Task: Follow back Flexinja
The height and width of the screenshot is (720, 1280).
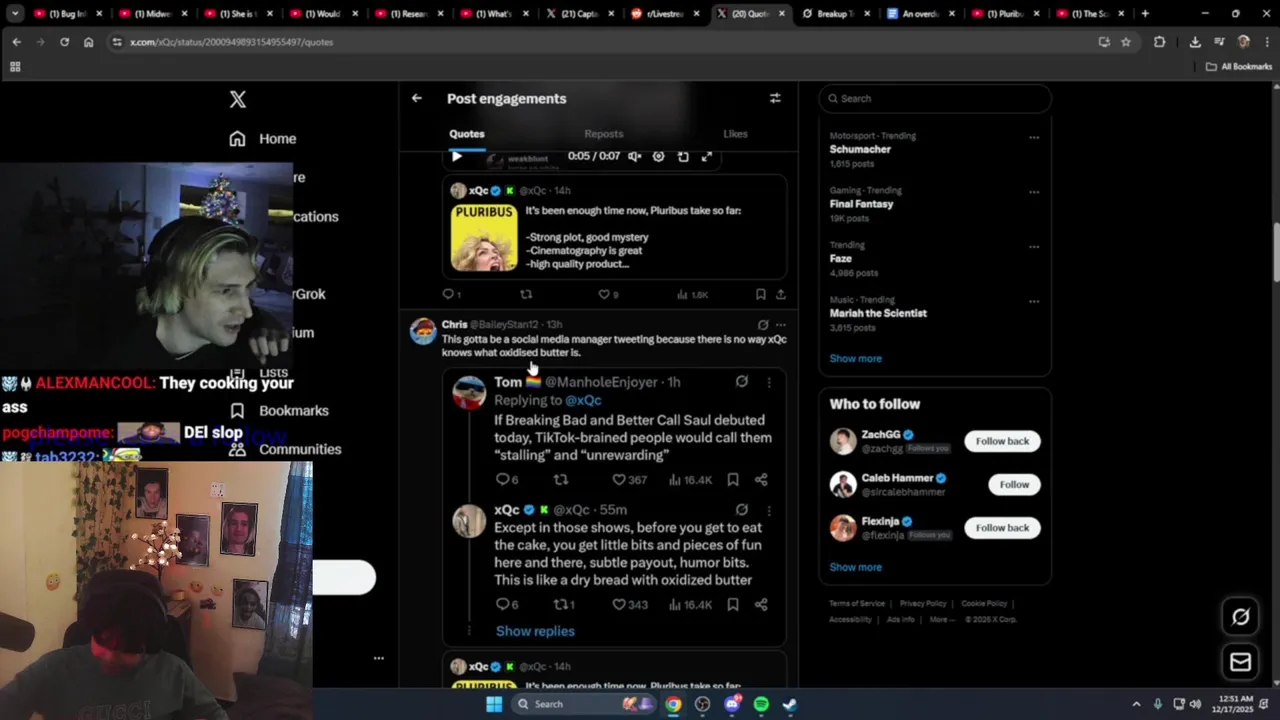Action: tap(1002, 528)
